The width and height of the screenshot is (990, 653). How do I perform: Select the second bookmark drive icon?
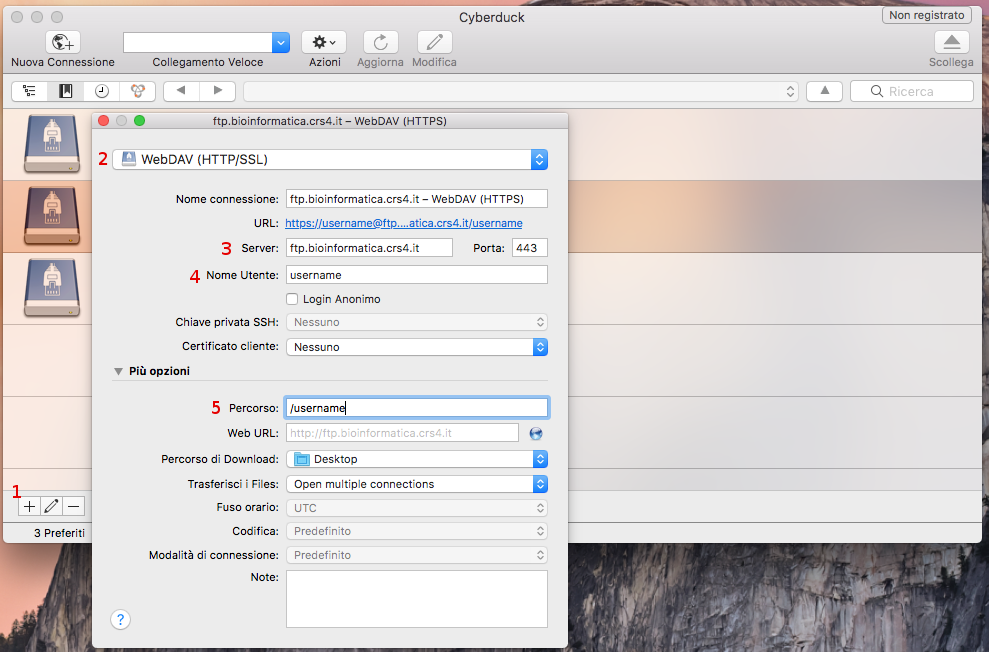click(x=52, y=216)
